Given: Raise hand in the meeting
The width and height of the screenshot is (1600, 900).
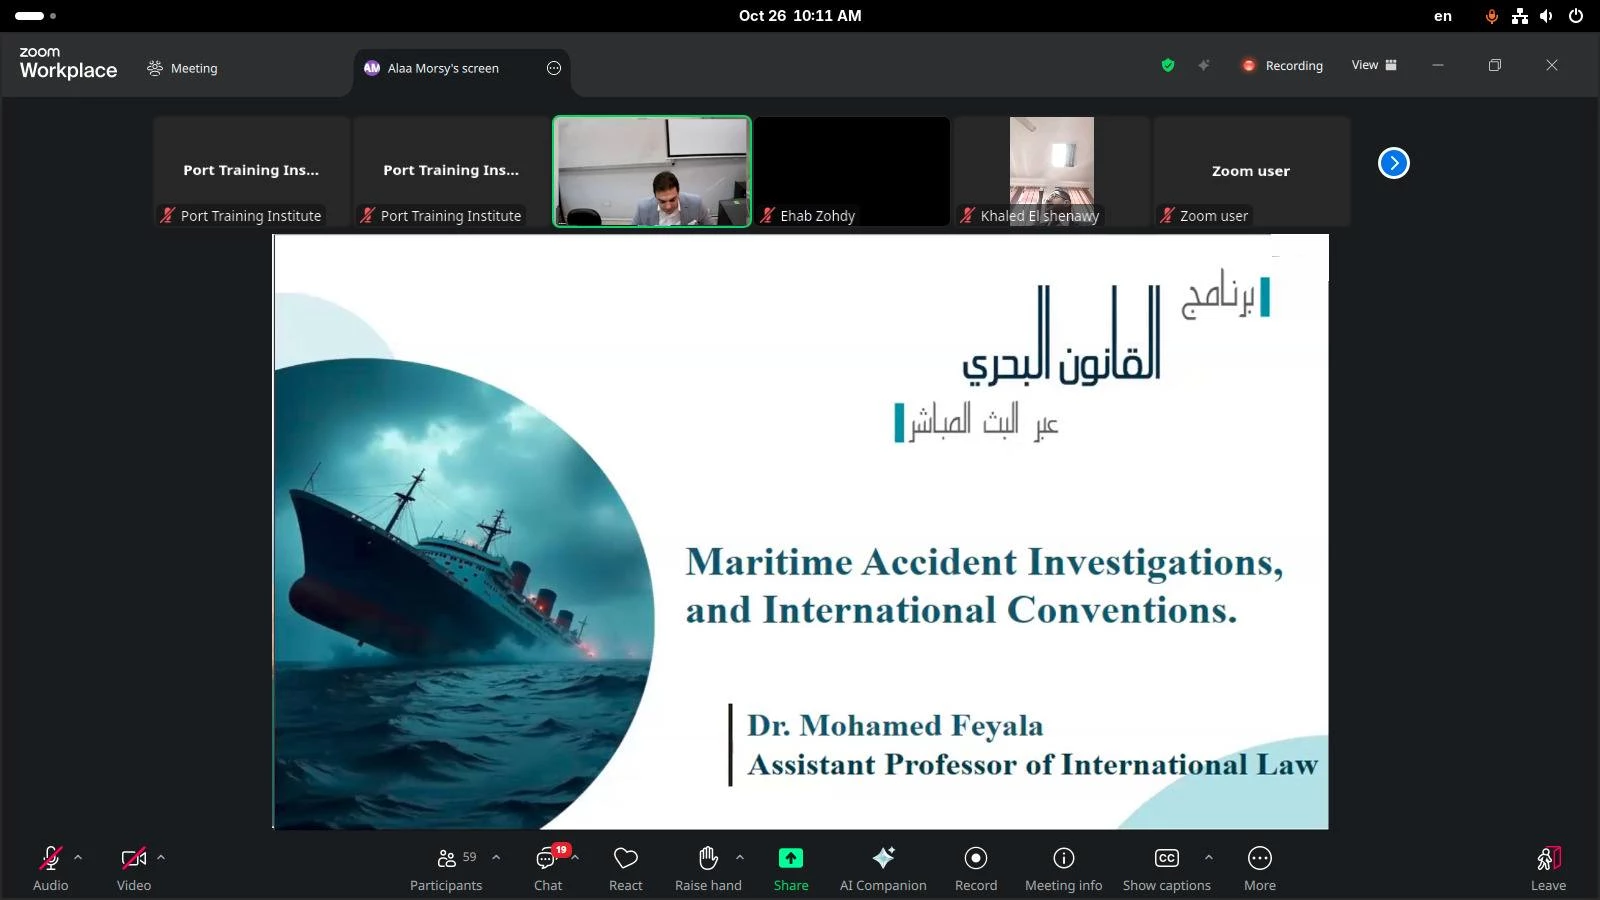Looking at the screenshot, I should coord(708,868).
